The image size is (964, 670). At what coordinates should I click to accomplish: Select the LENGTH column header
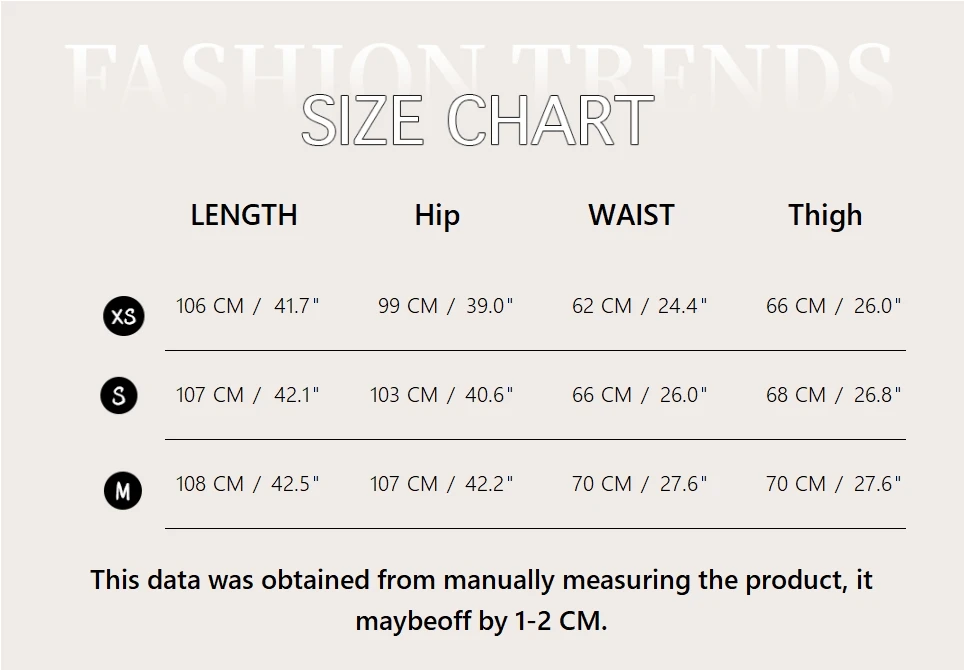244,215
